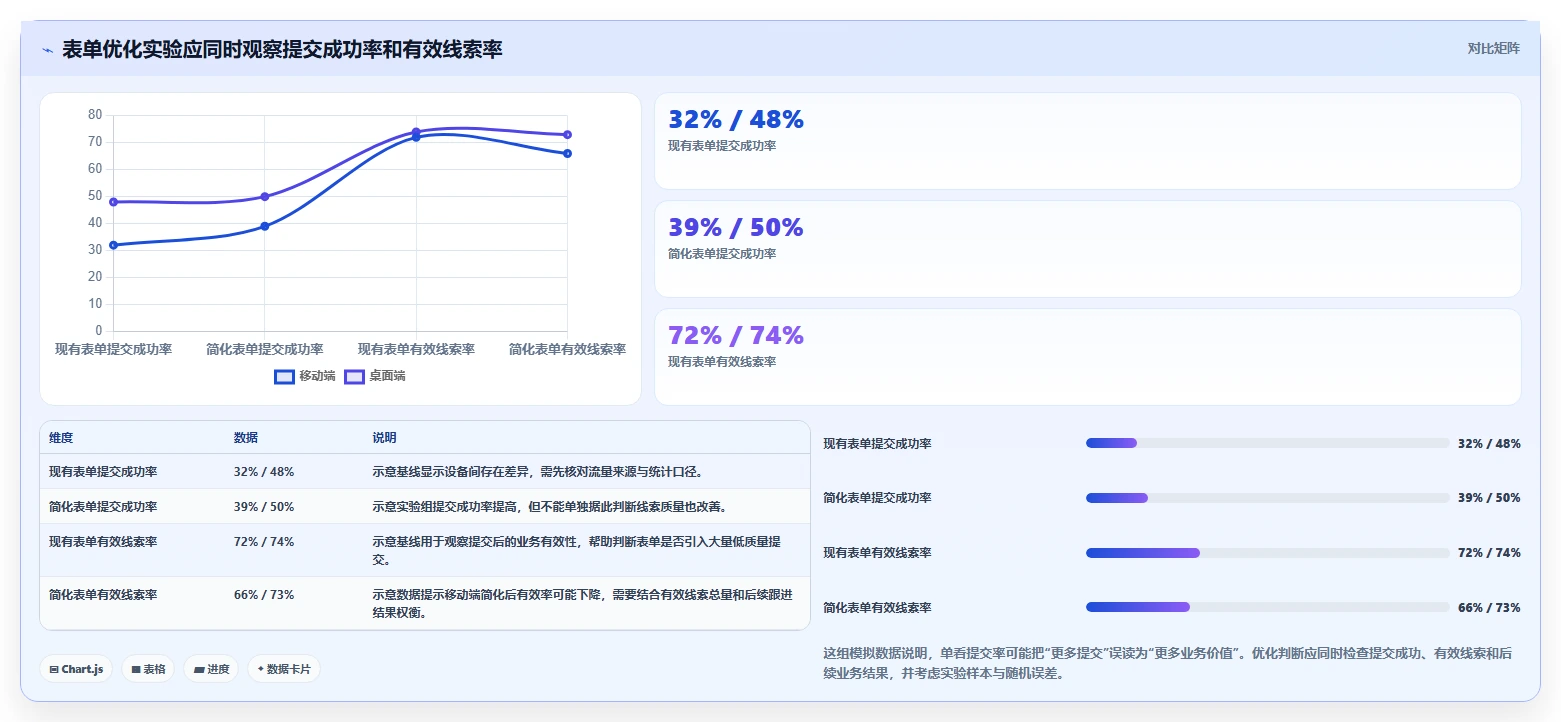Click the mobile data point at 现有表单提交成功率
This screenshot has width=1561, height=722.
point(113,245)
